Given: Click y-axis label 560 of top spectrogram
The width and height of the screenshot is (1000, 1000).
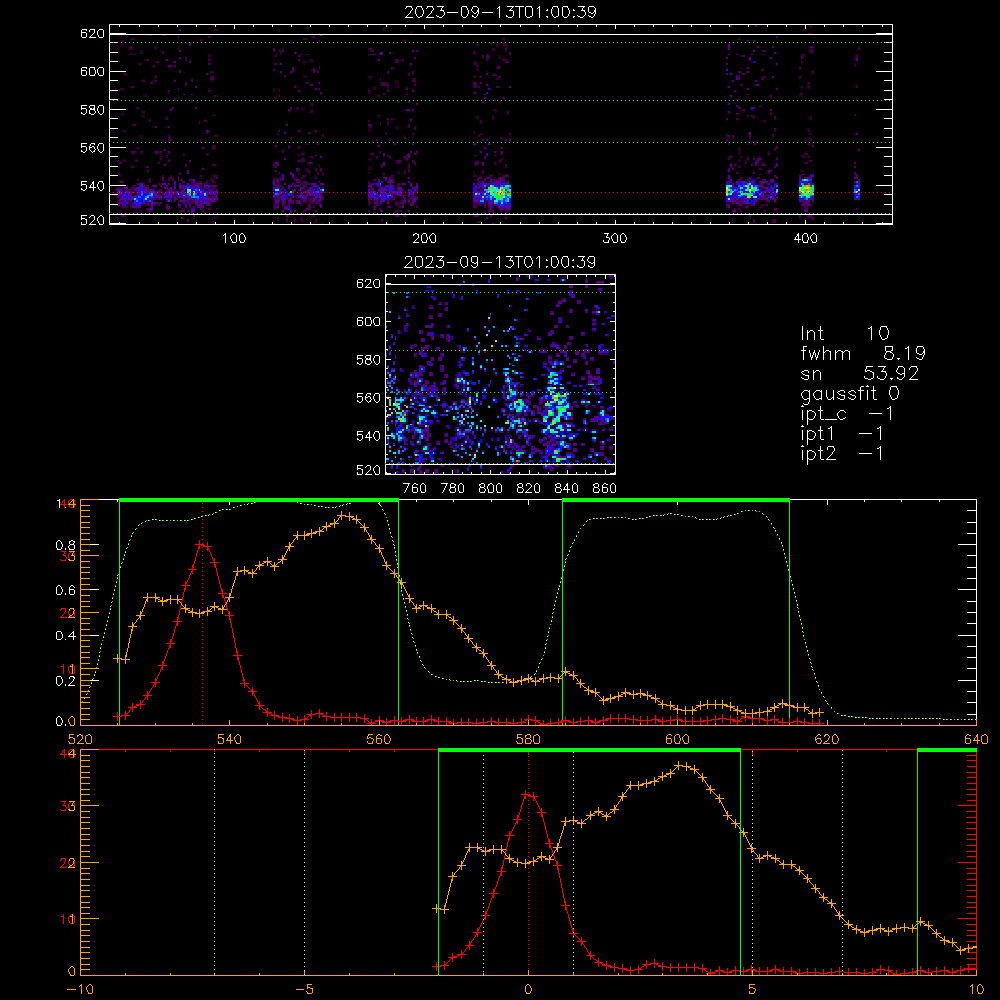Looking at the screenshot, I should [x=92, y=147].
